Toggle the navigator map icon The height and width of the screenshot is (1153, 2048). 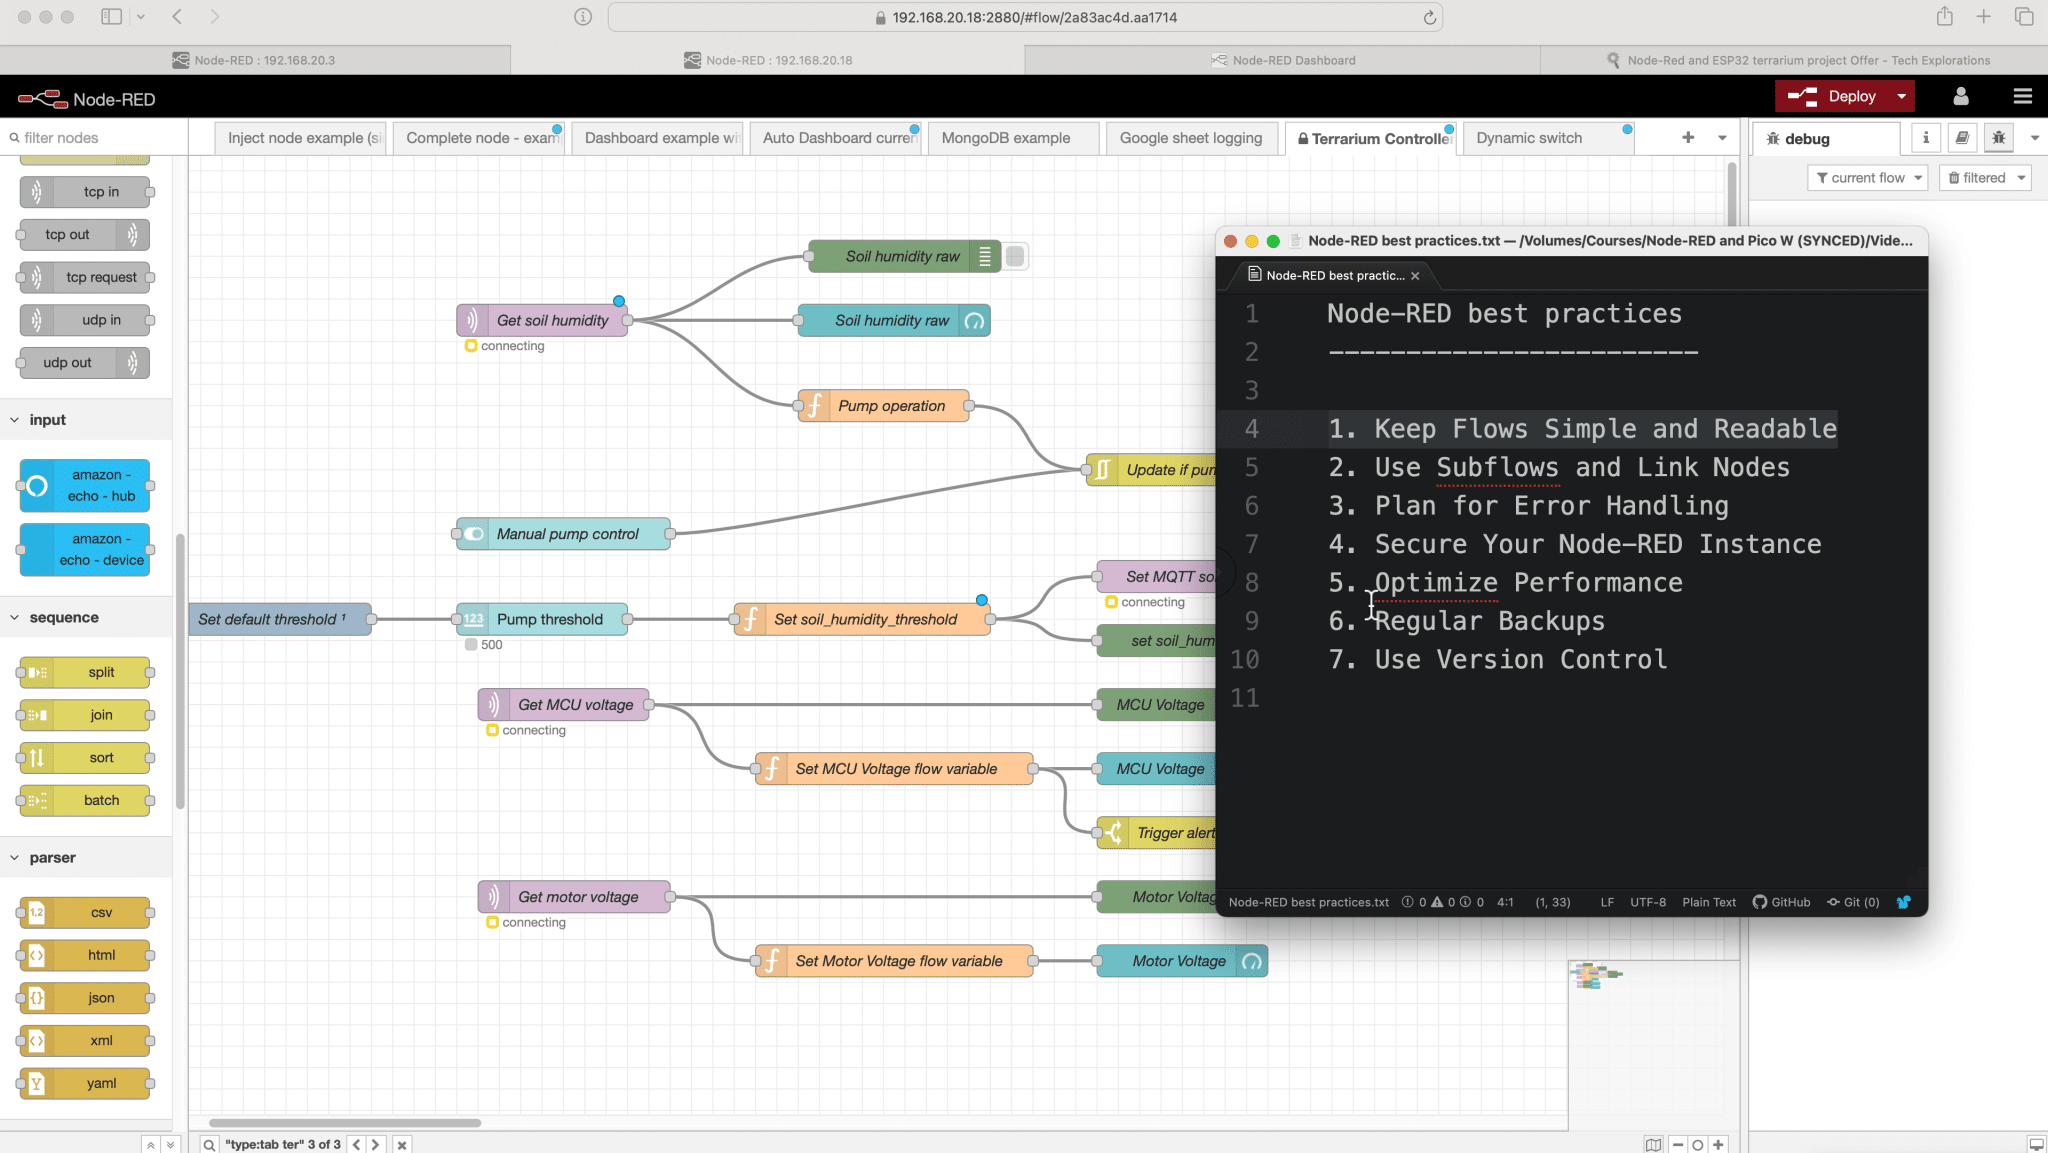(1654, 1145)
